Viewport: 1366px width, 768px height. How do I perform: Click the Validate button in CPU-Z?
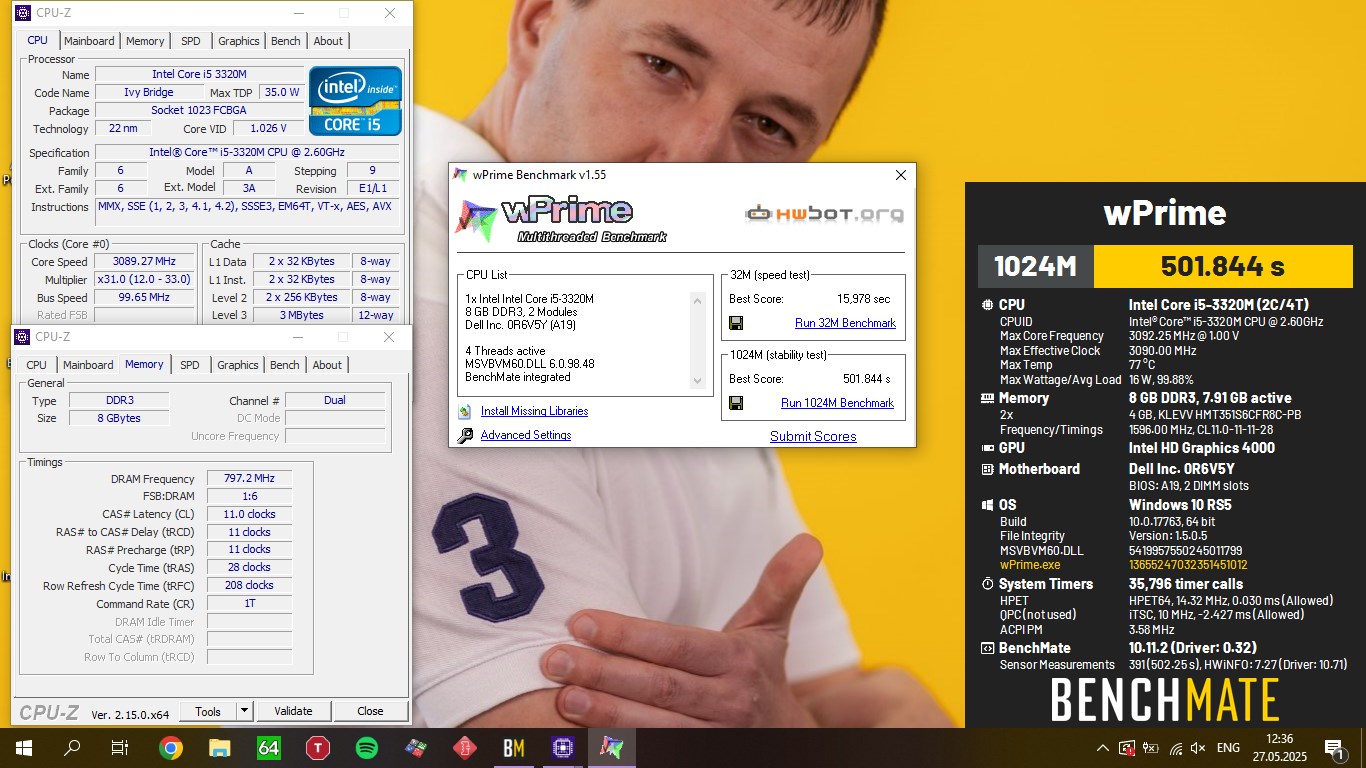(x=293, y=711)
